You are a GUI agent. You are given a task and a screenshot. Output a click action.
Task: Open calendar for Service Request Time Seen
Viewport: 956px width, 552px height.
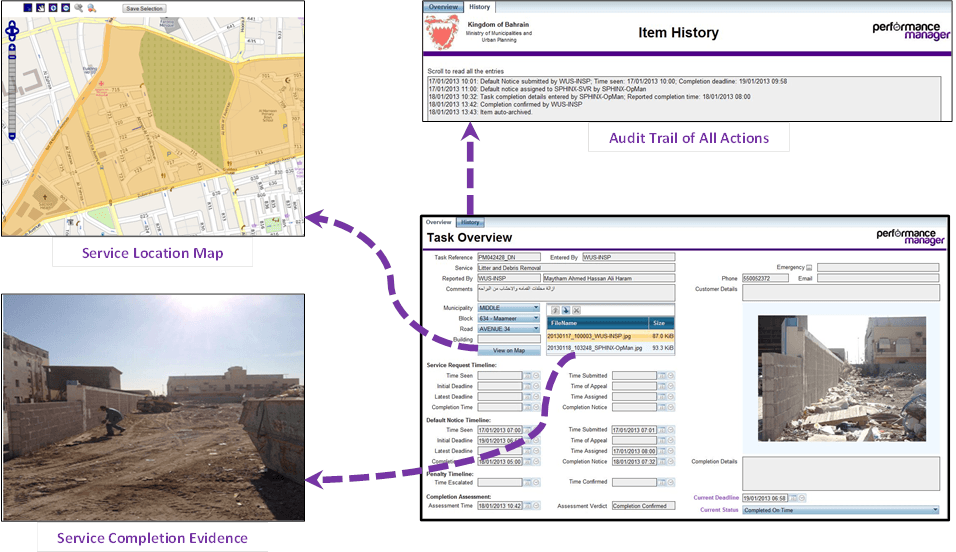click(x=527, y=376)
